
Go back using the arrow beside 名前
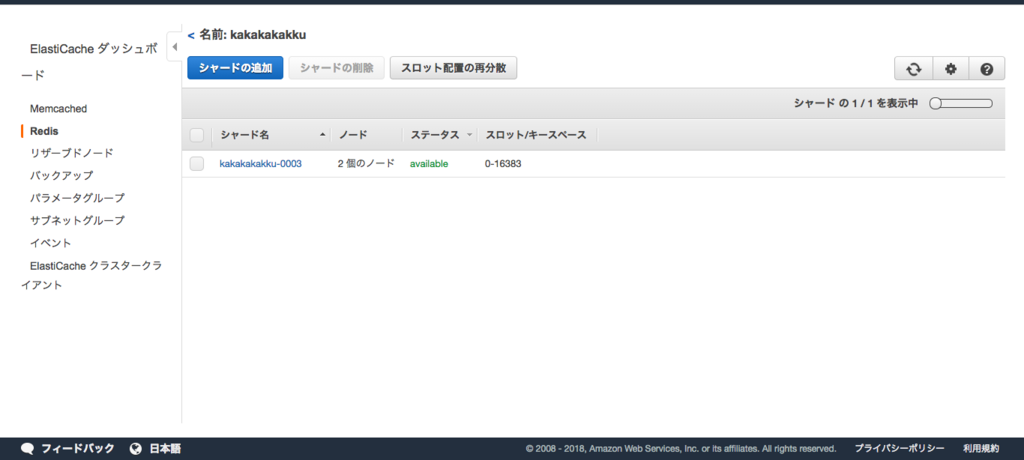[191, 35]
